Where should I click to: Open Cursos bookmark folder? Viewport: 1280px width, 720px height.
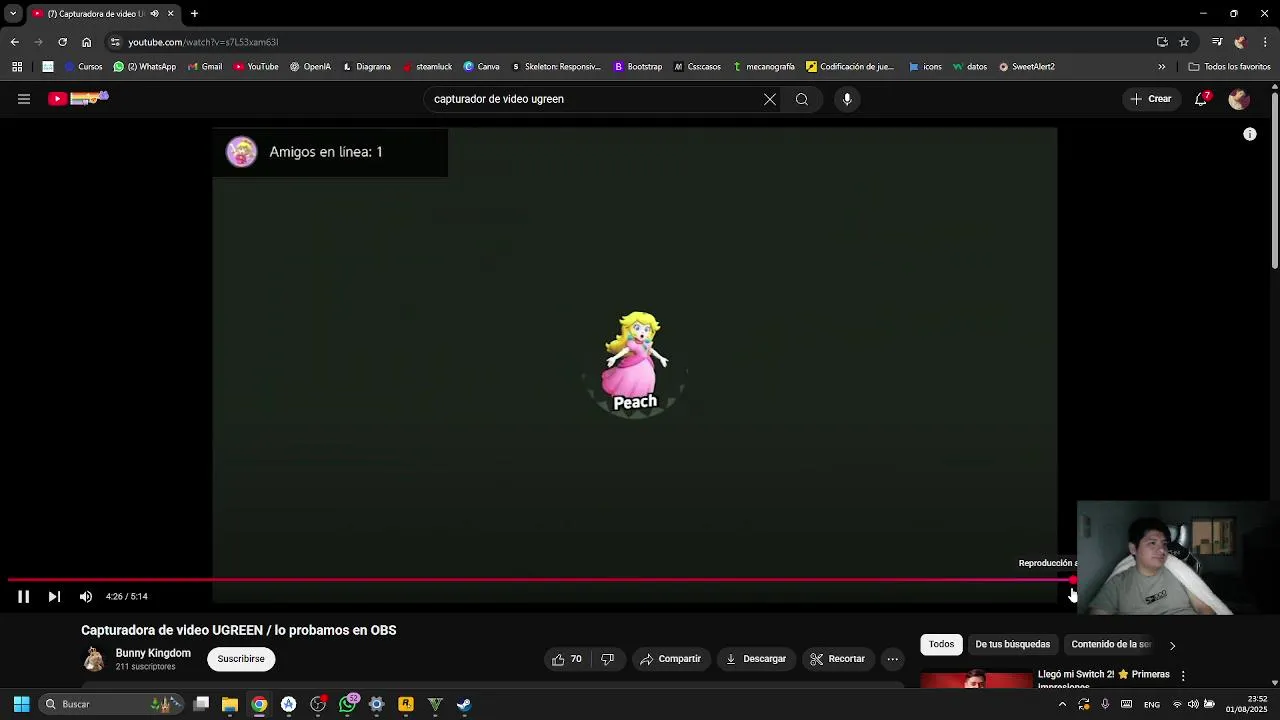pos(83,67)
